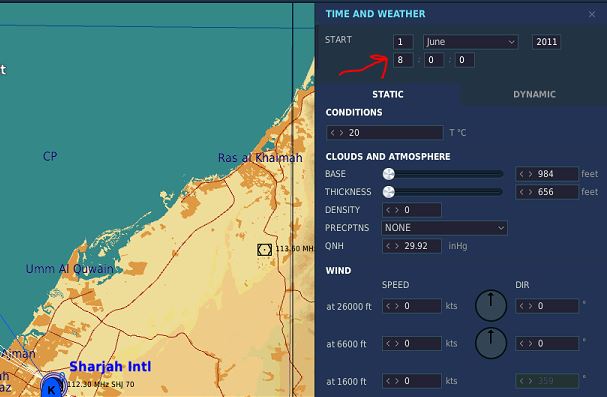607x397 pixels.
Task: Increase cloud DENSITY value
Action: [x=397, y=210]
